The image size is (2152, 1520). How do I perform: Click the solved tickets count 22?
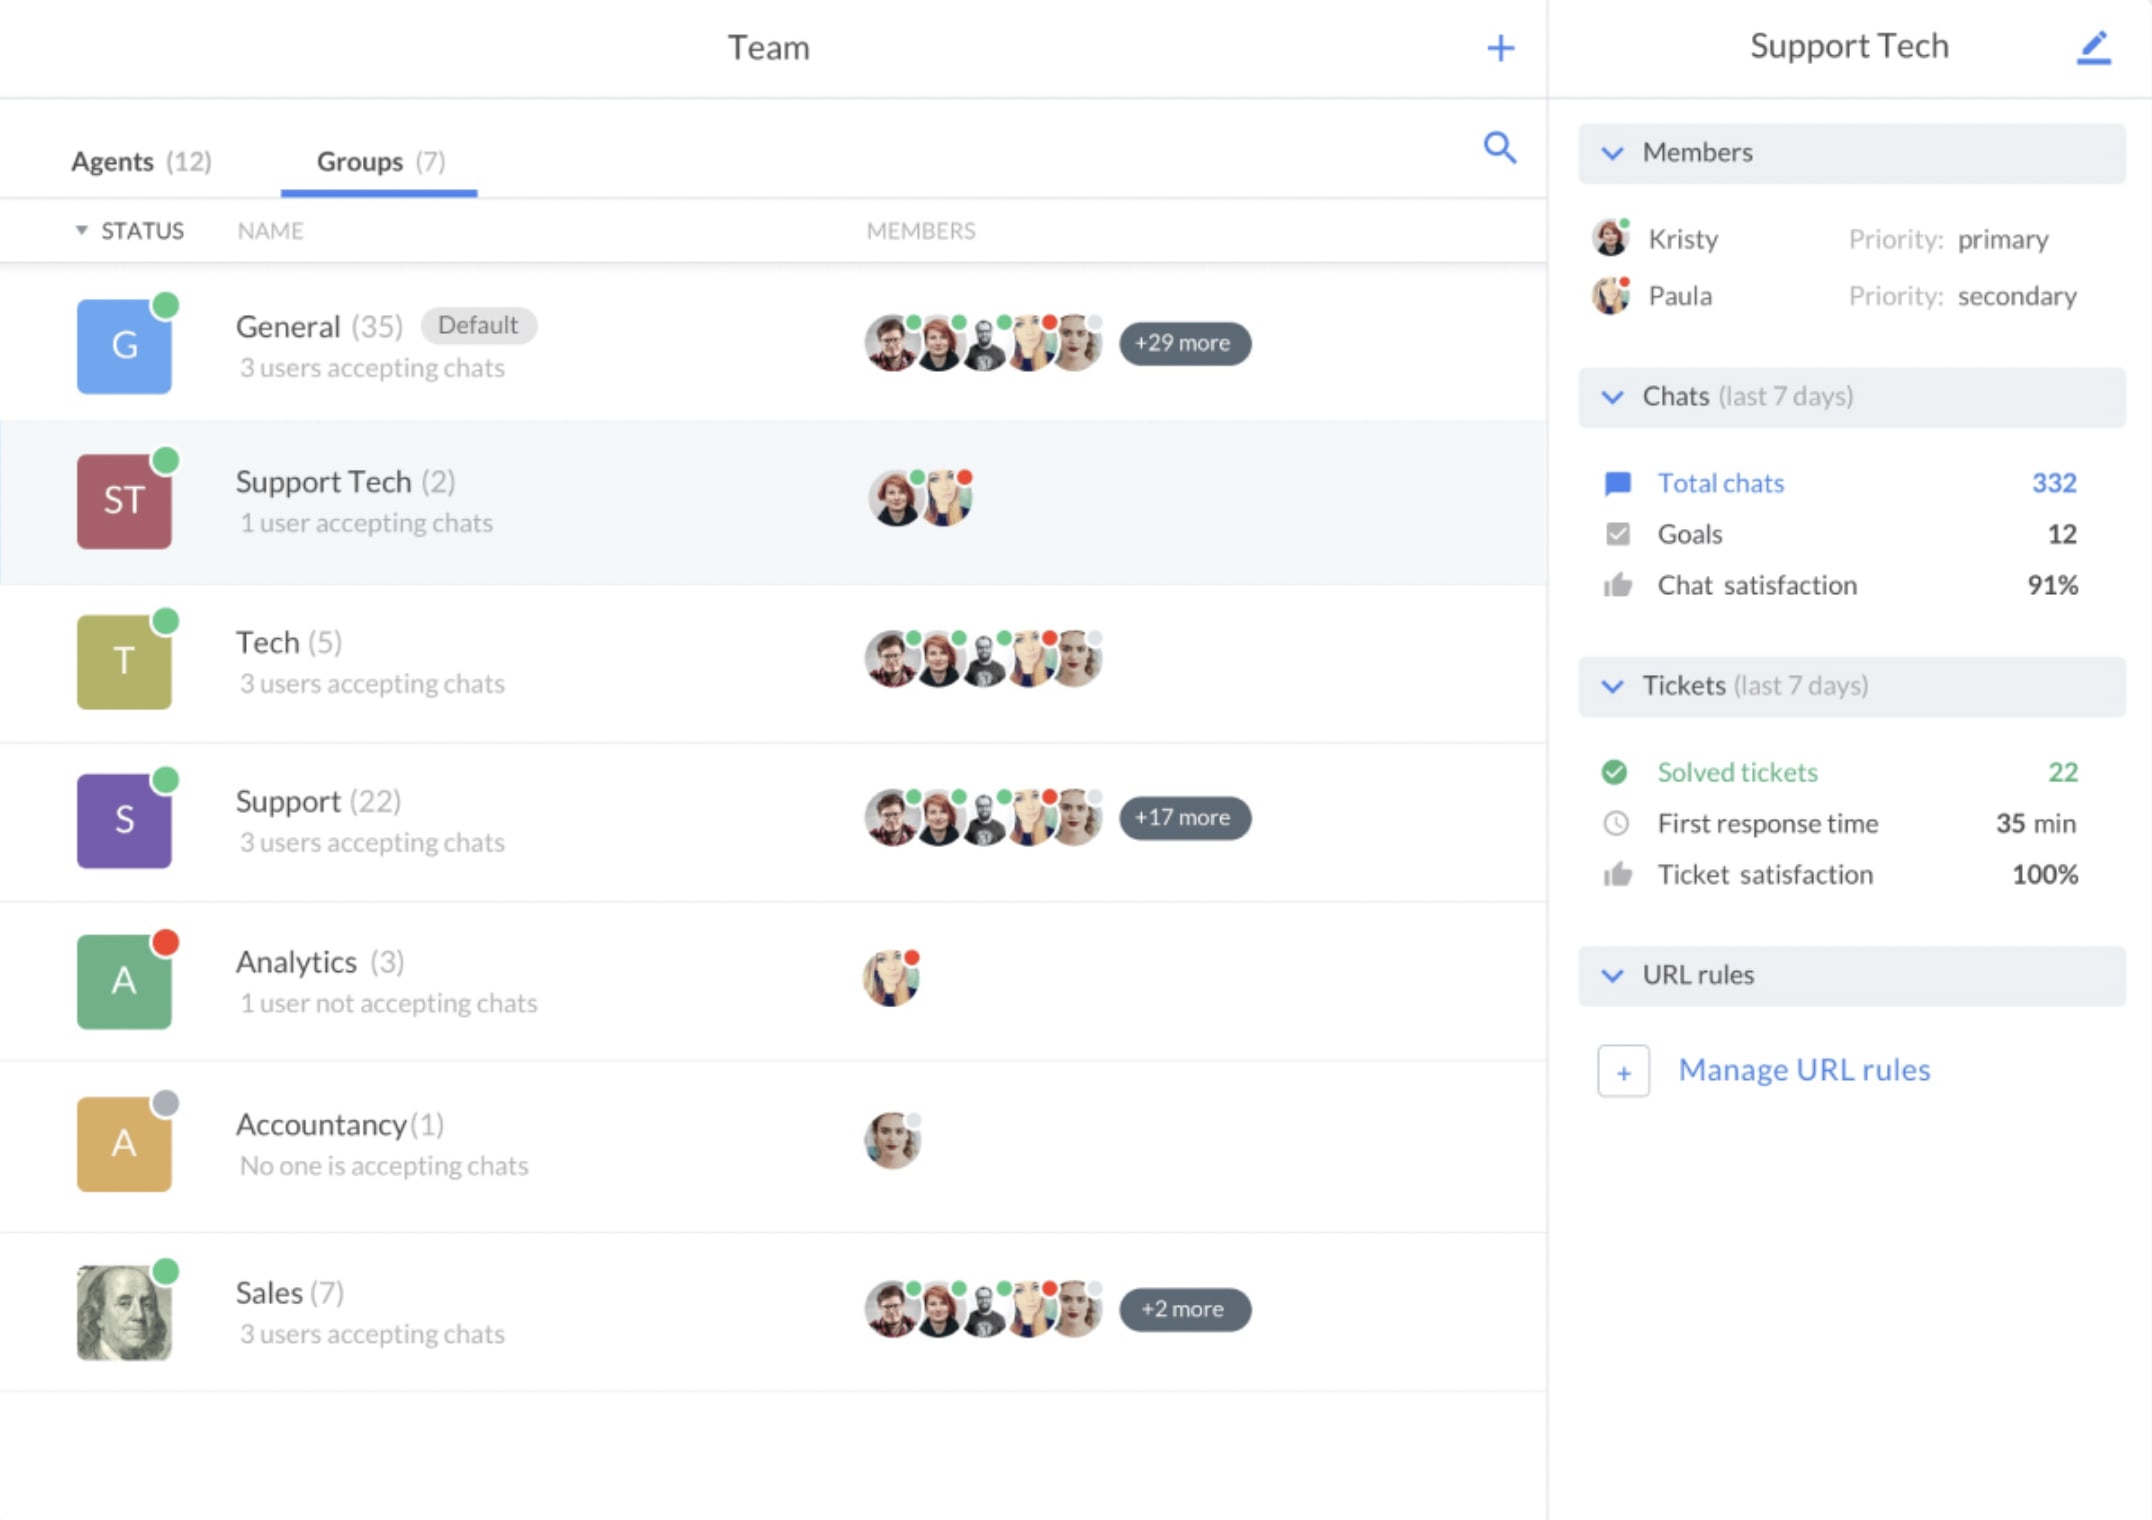pyautogui.click(x=2062, y=772)
